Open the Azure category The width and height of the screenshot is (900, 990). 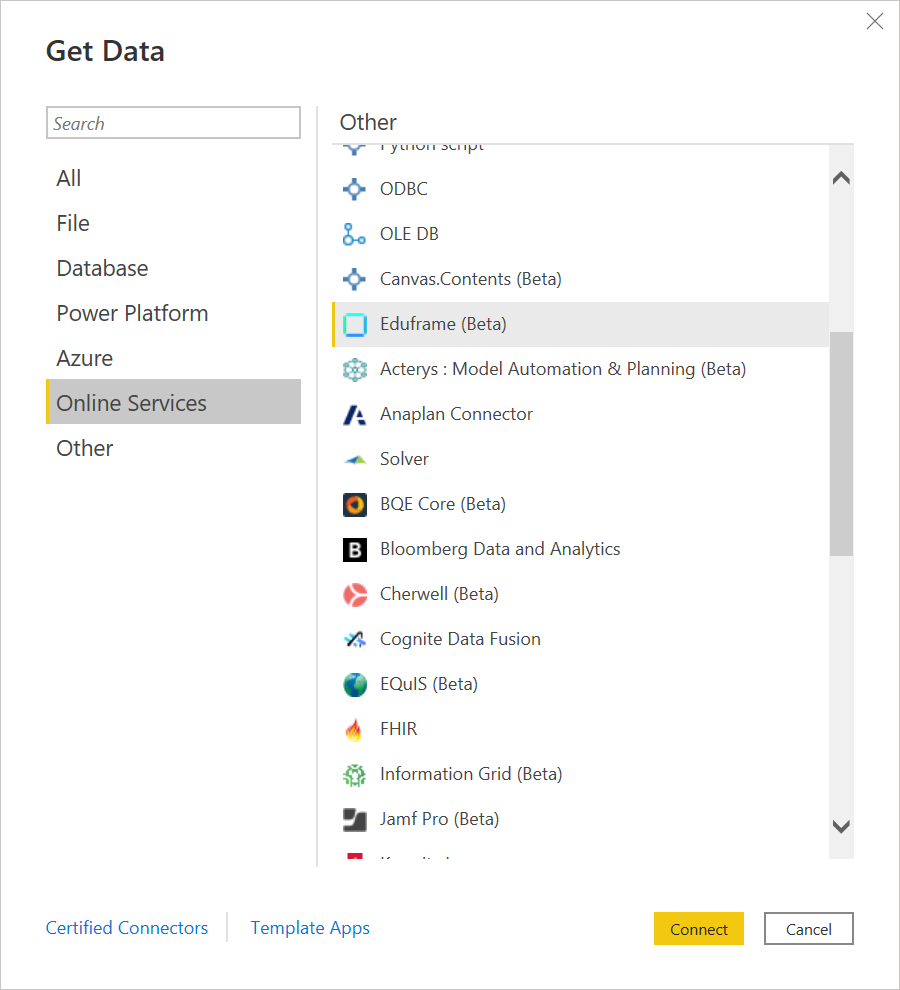point(84,357)
